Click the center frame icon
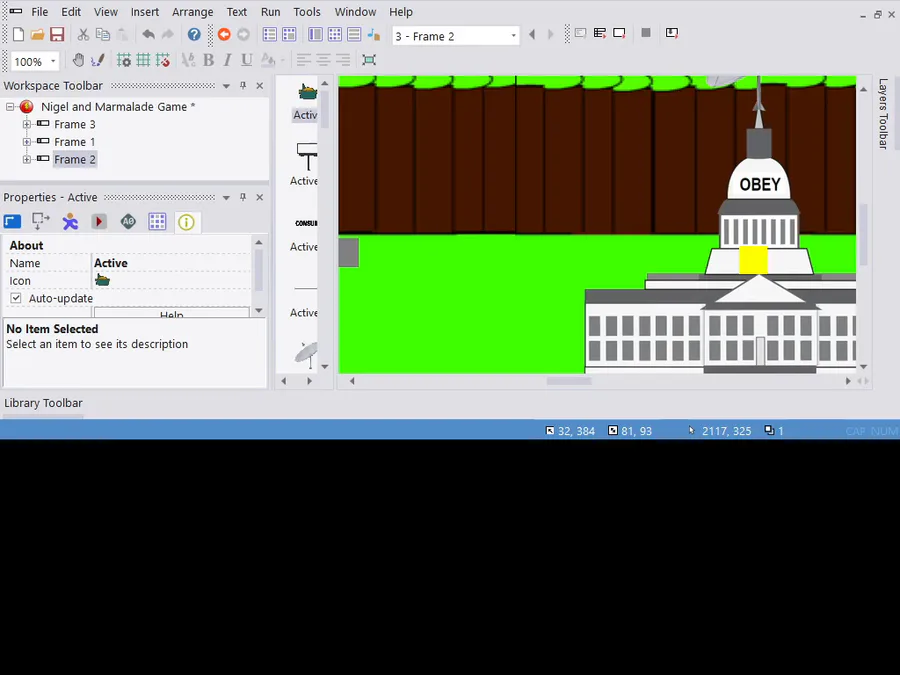Screen dimensions: 900x675 pyautogui.click(x=369, y=60)
